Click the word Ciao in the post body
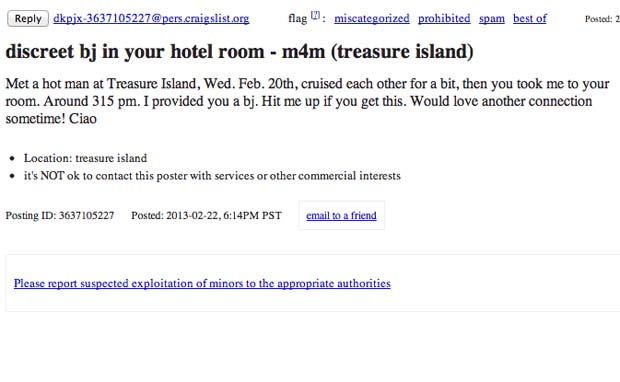This screenshot has width=620, height=382. 83,119
